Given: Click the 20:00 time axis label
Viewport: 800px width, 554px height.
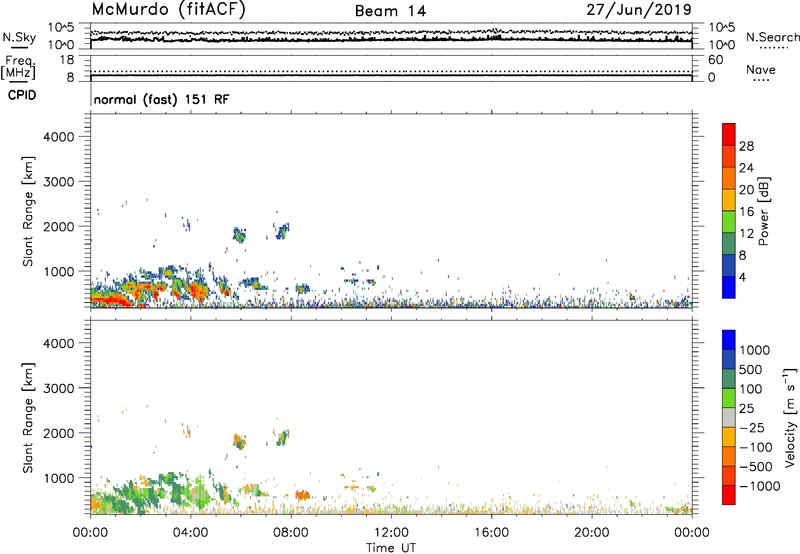Looking at the screenshot, I should 591,533.
